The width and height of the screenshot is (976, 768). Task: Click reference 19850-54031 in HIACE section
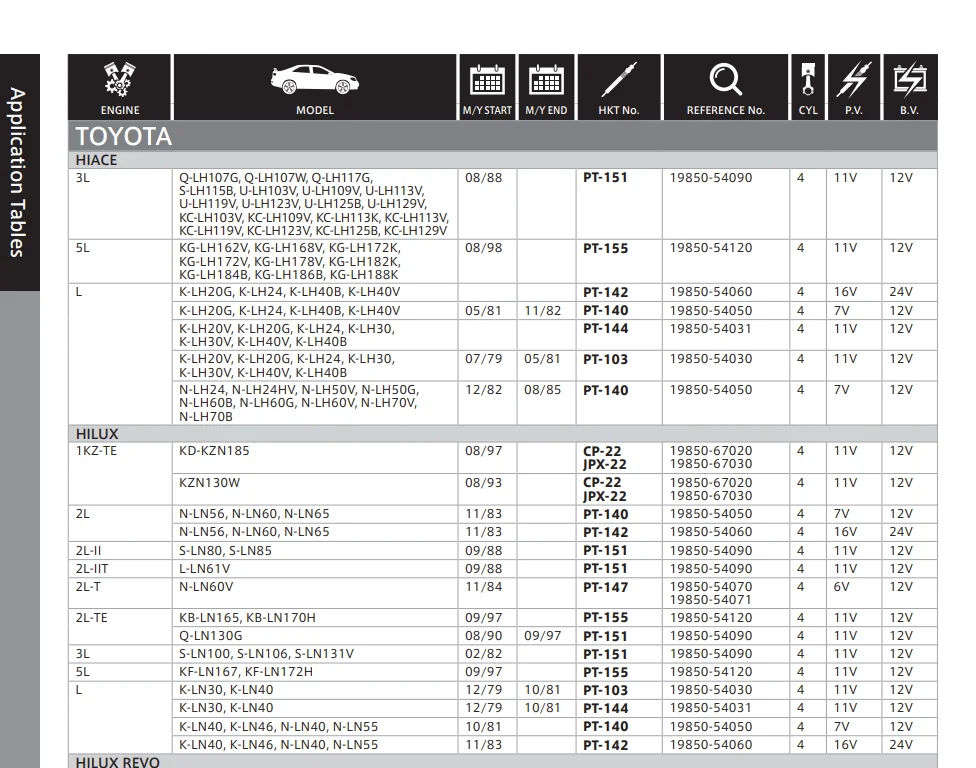point(711,328)
